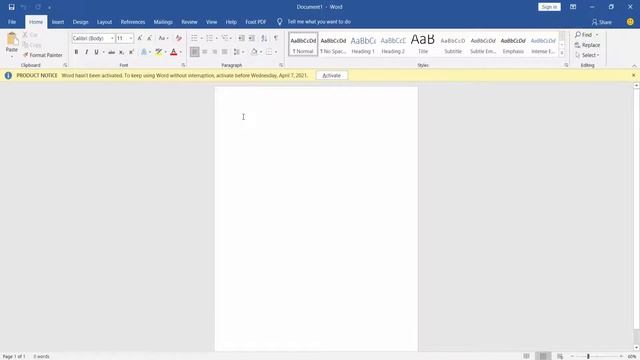Apply the red font color

pyautogui.click(x=173, y=52)
